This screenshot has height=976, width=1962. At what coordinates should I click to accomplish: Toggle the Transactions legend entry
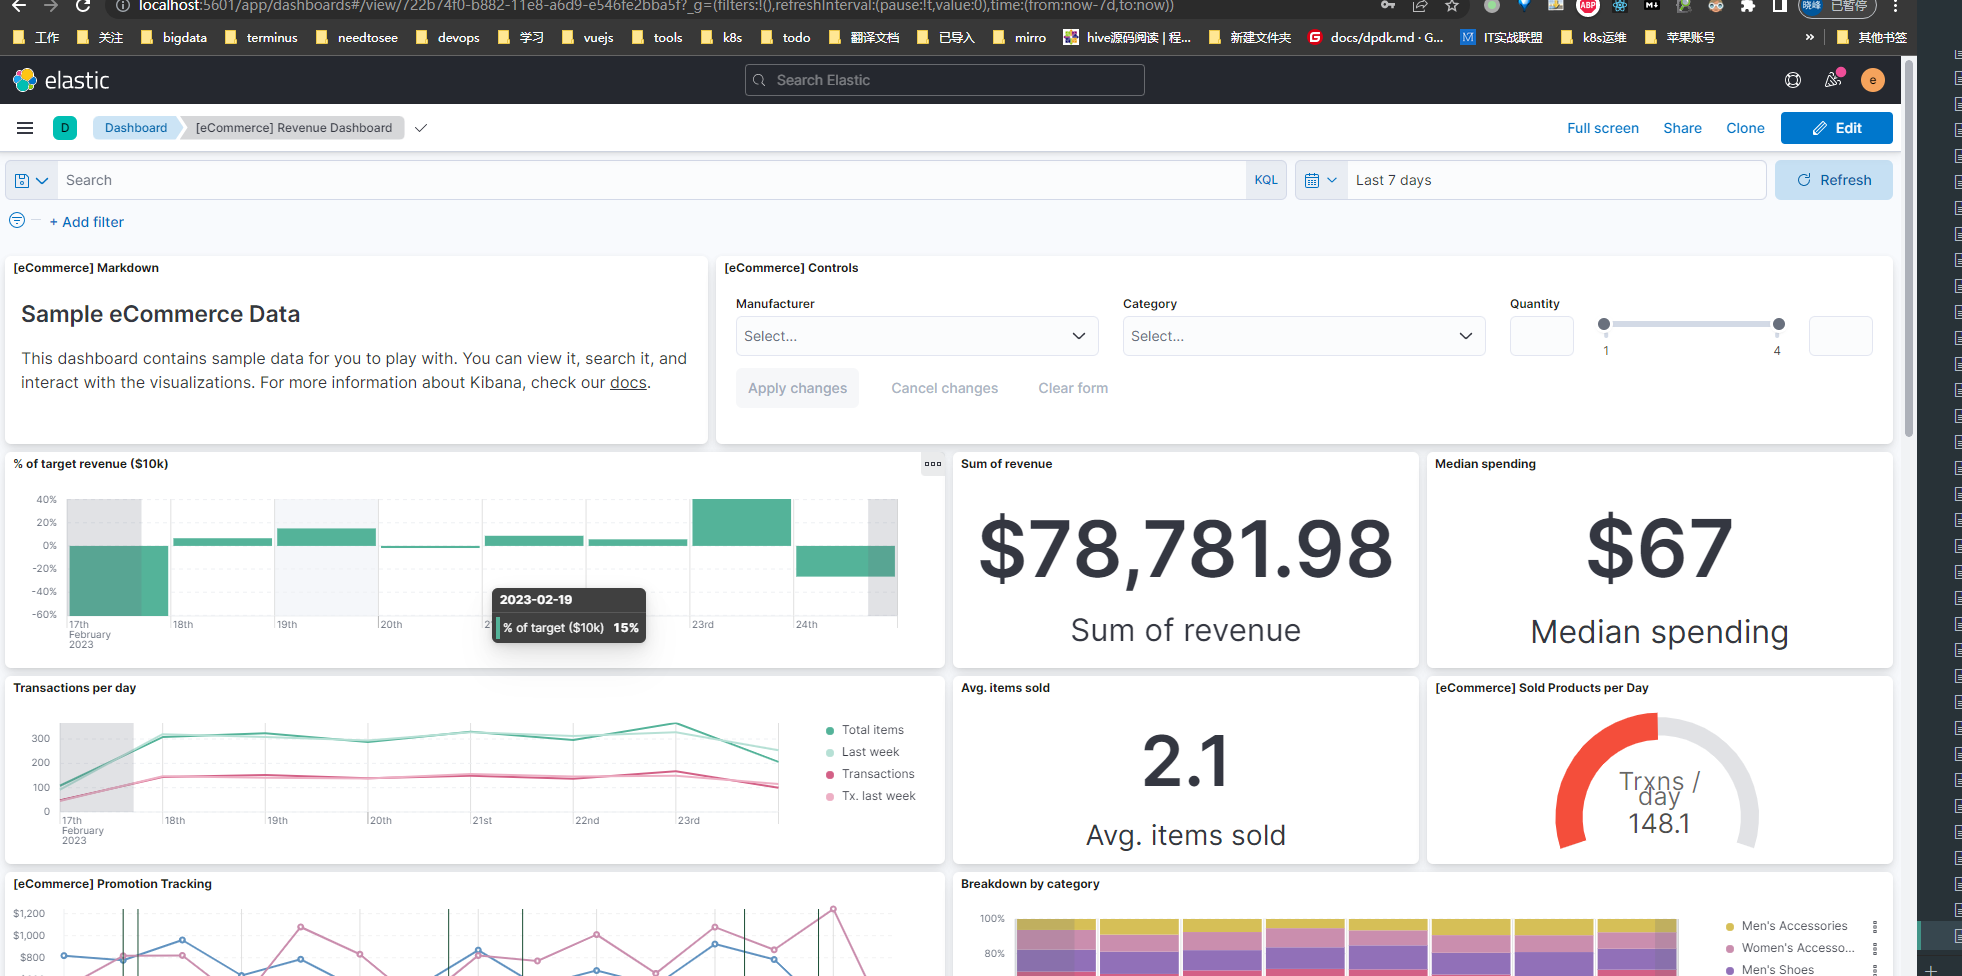870,774
